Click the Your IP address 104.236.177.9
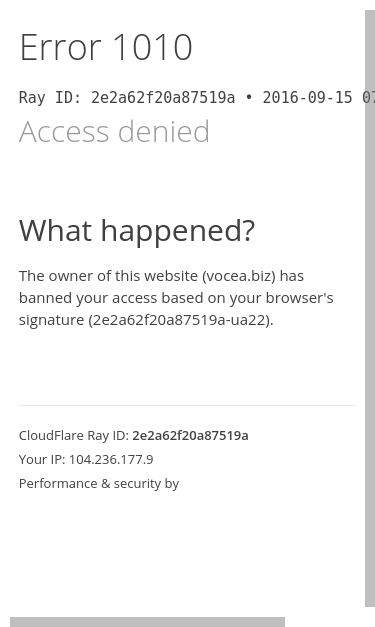Image resolution: width=375 pixels, height=627 pixels. click(x=111, y=459)
